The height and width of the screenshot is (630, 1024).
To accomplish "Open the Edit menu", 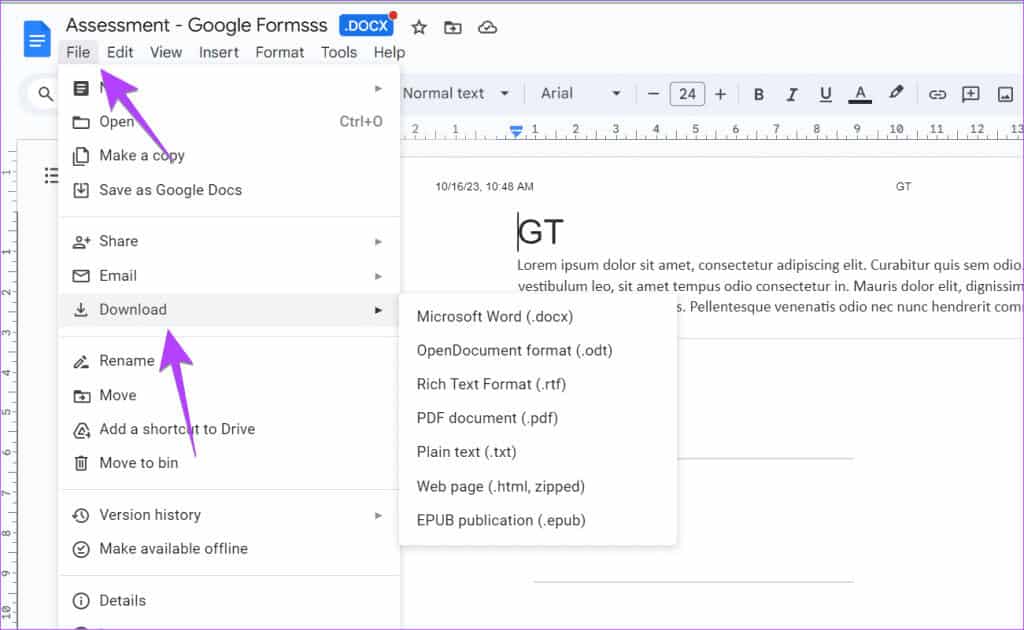I will [x=120, y=52].
